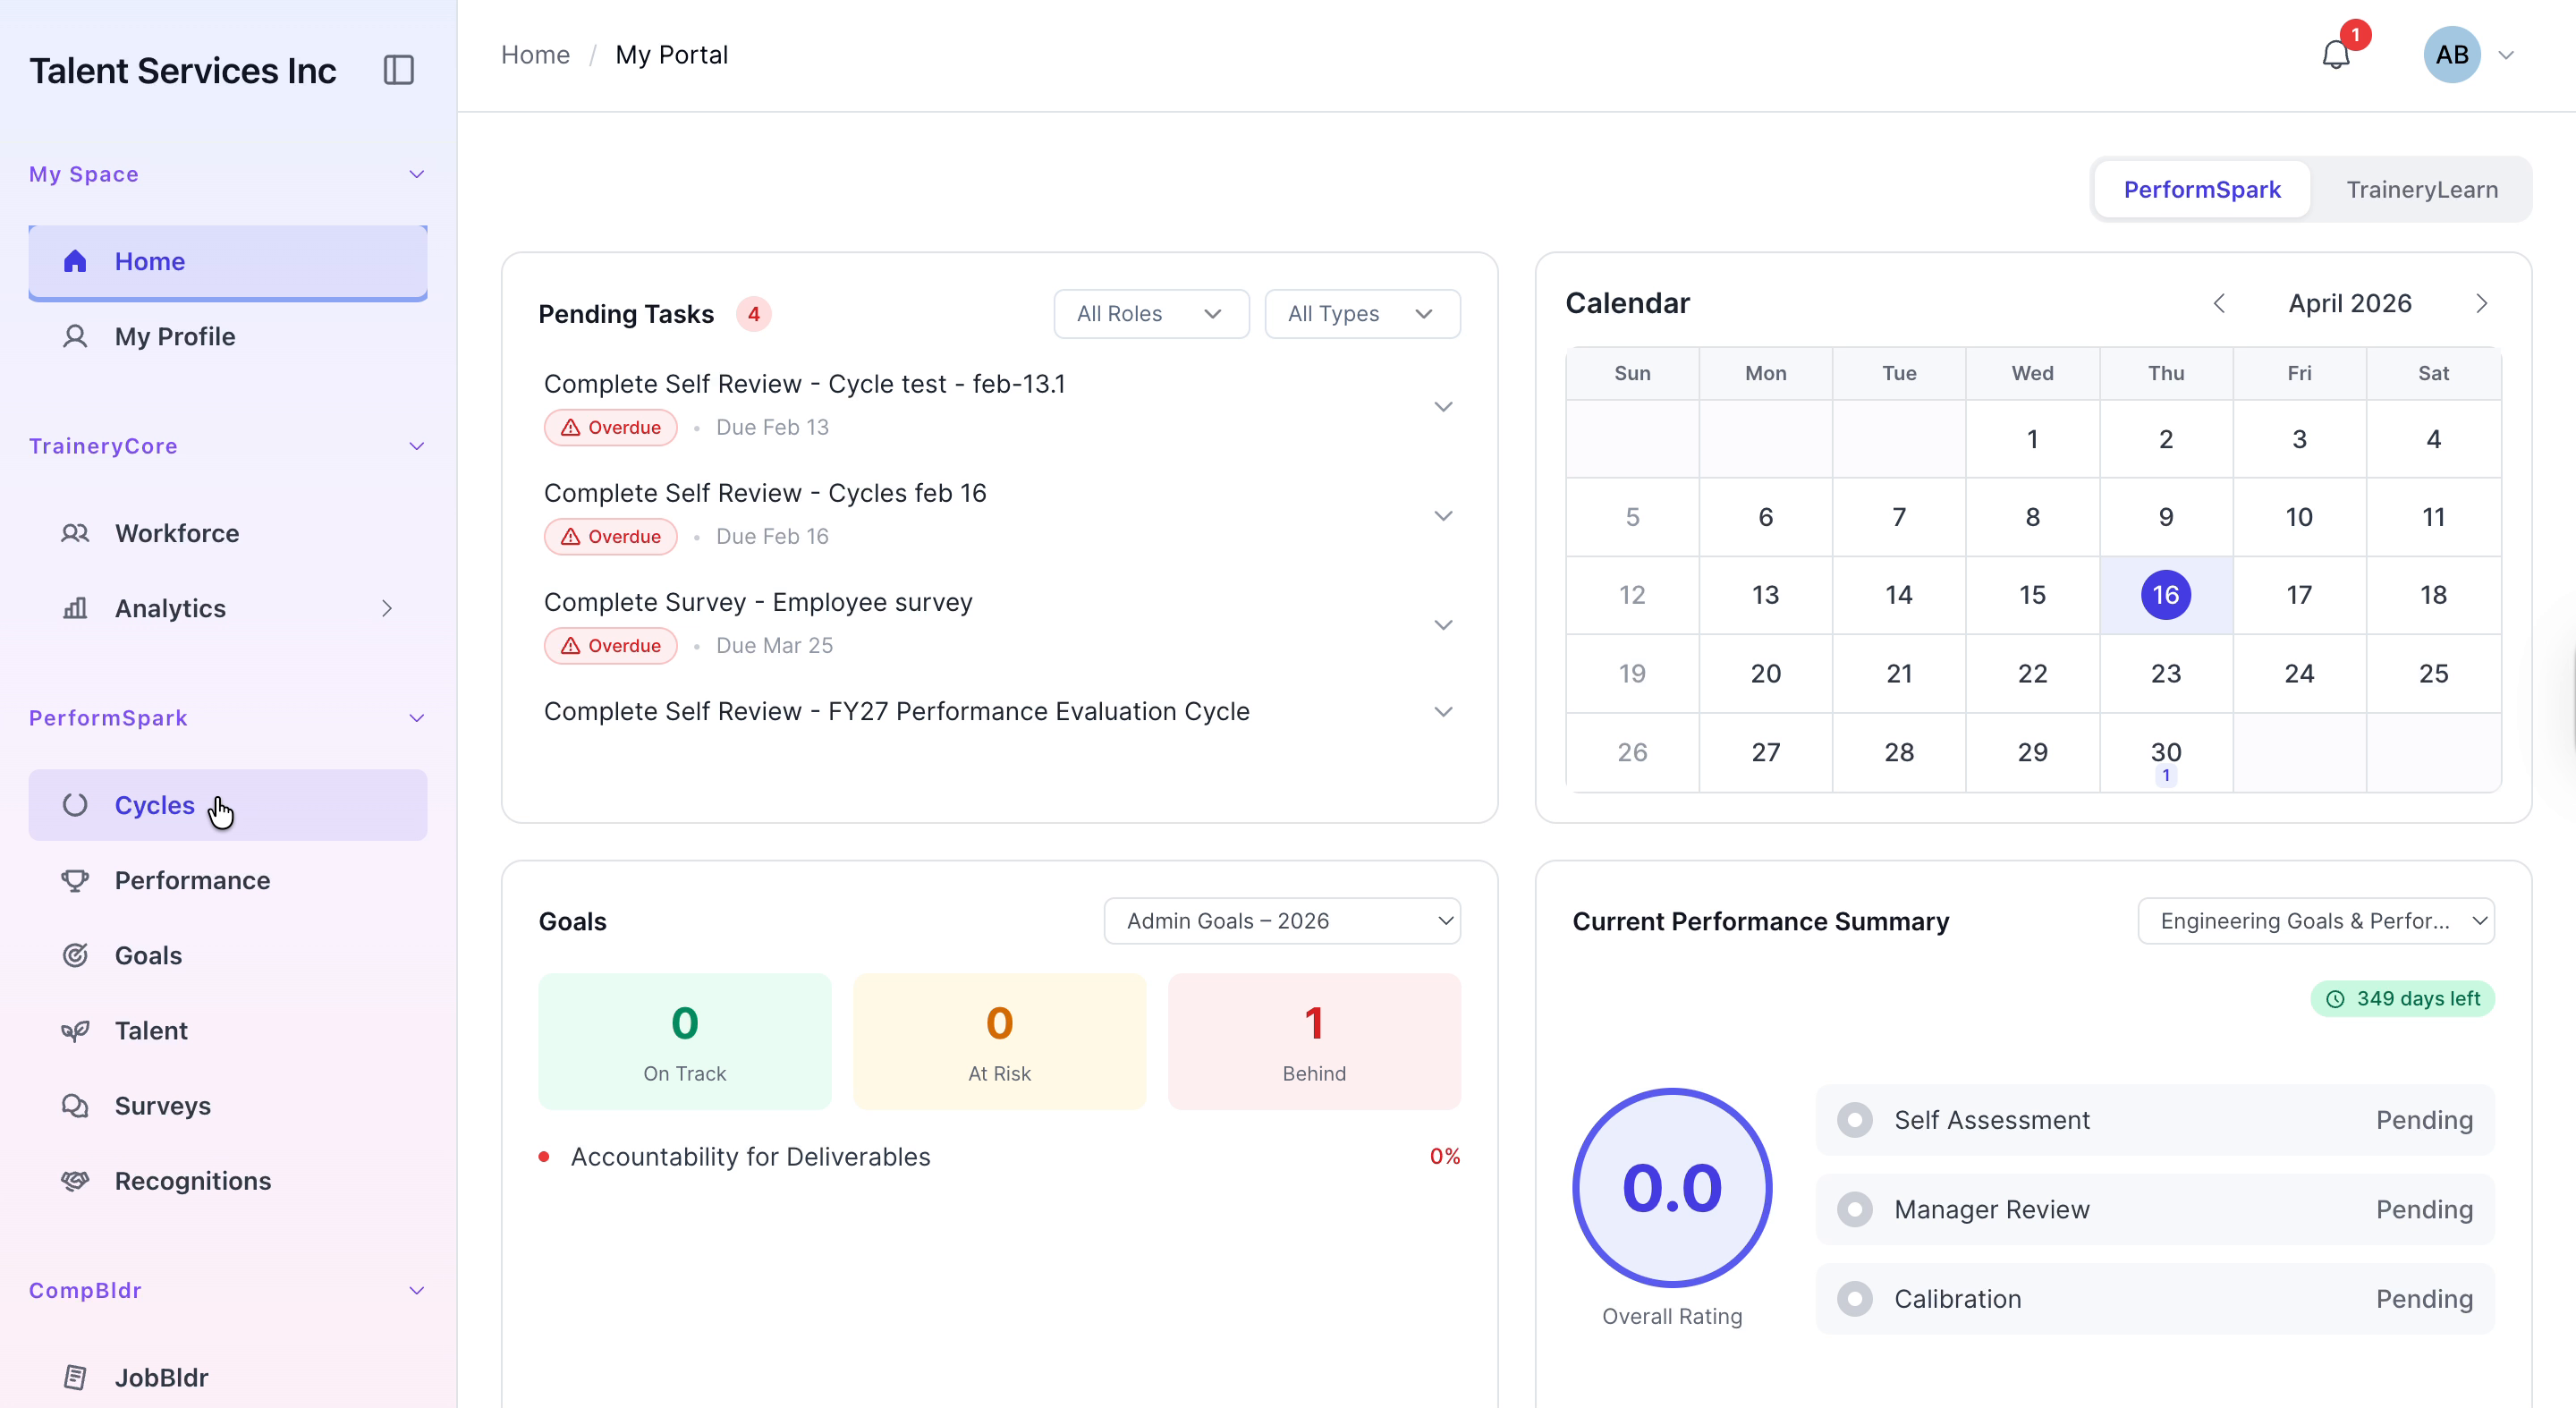The width and height of the screenshot is (2576, 1408).
Task: Click the Workforce people icon
Action: click(75, 533)
